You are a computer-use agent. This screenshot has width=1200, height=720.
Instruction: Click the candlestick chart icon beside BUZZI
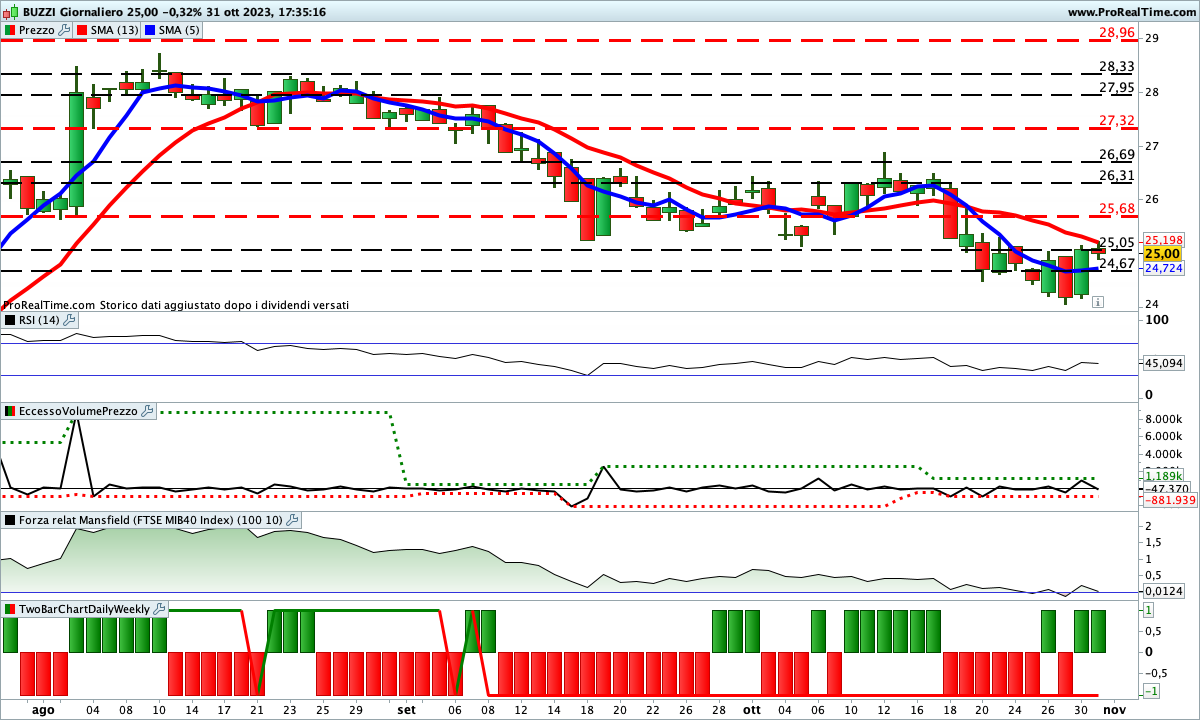click(11, 12)
